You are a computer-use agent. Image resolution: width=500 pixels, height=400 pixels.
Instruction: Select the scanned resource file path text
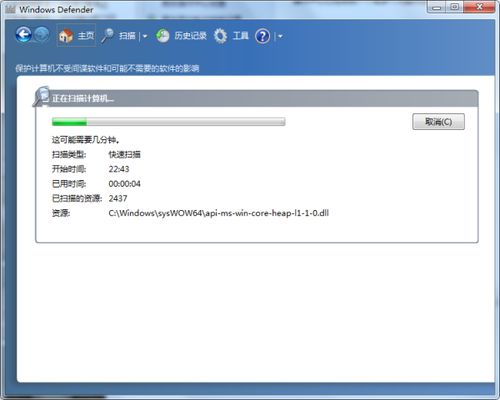click(219, 213)
